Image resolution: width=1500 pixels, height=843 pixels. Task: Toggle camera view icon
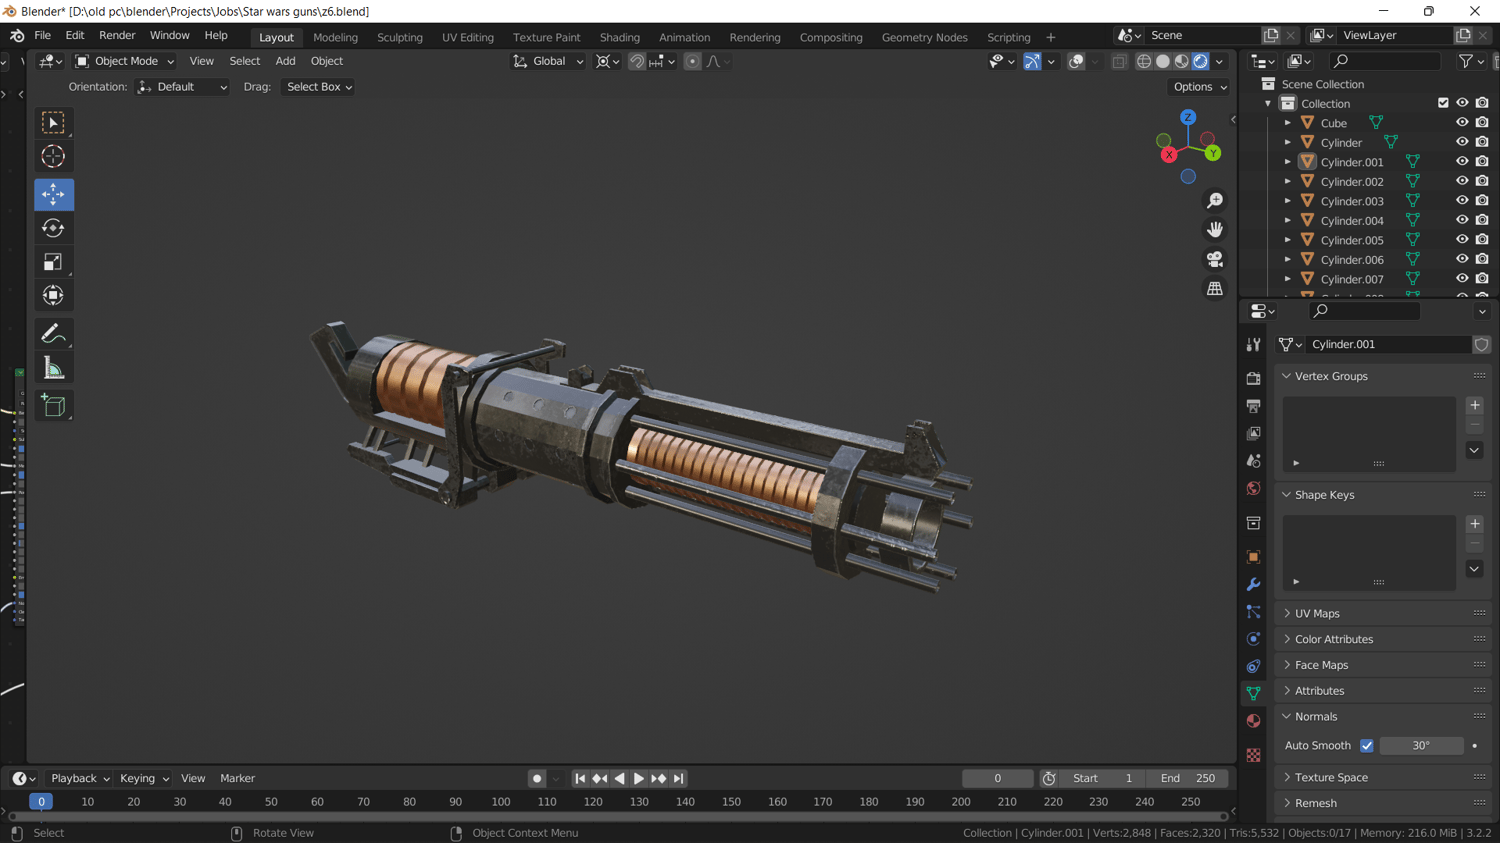(1215, 259)
